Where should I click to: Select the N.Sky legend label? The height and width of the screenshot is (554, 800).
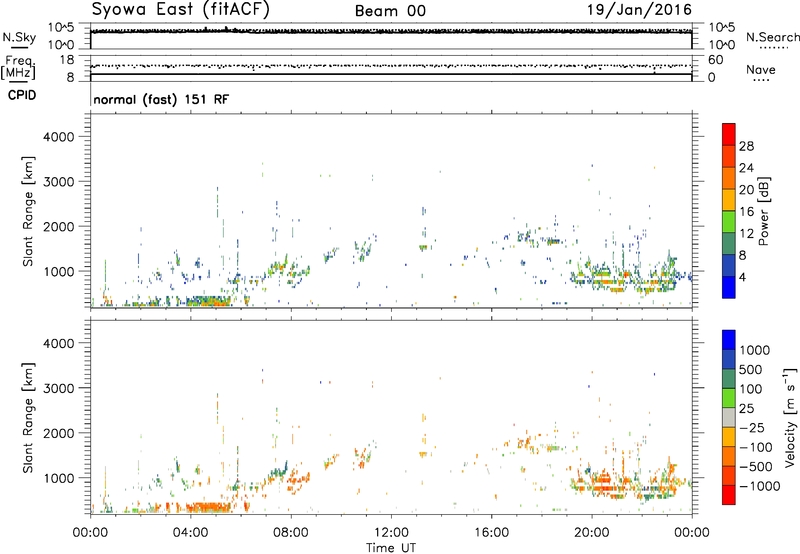(x=19, y=37)
